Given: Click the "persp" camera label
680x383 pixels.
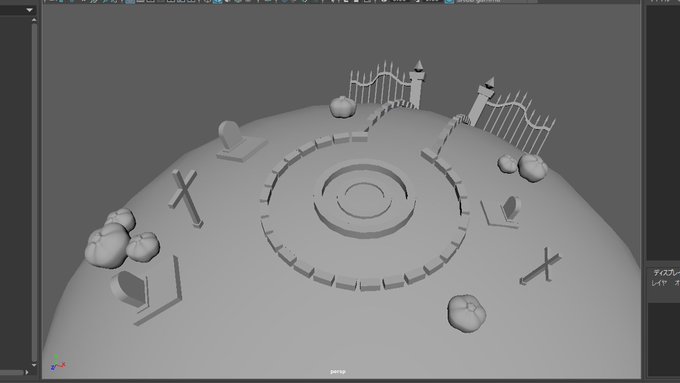Looking at the screenshot, I should 338,372.
